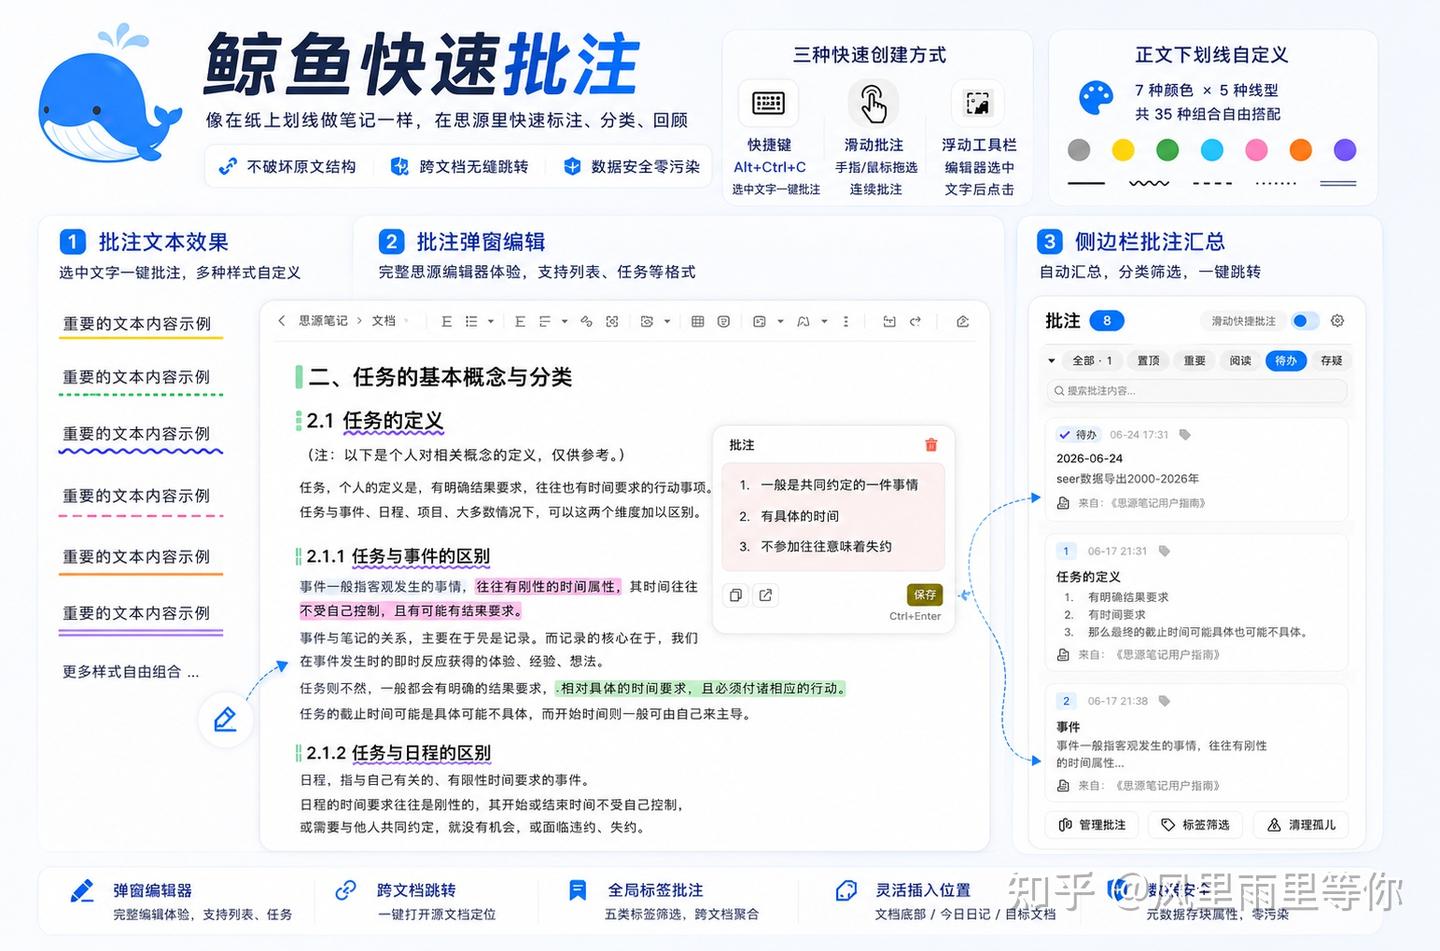Open the annotation card titled 事件
The height and width of the screenshot is (951, 1440).
(x=1196, y=743)
